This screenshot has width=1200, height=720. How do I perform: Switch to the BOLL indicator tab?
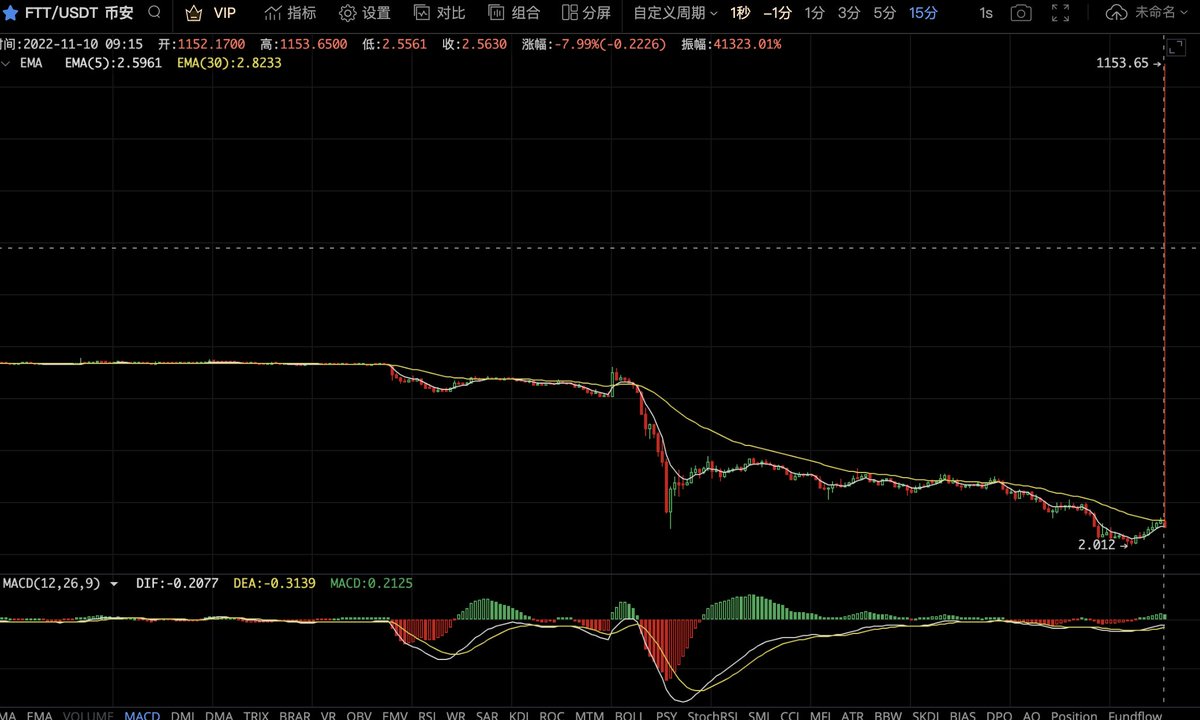point(629,716)
